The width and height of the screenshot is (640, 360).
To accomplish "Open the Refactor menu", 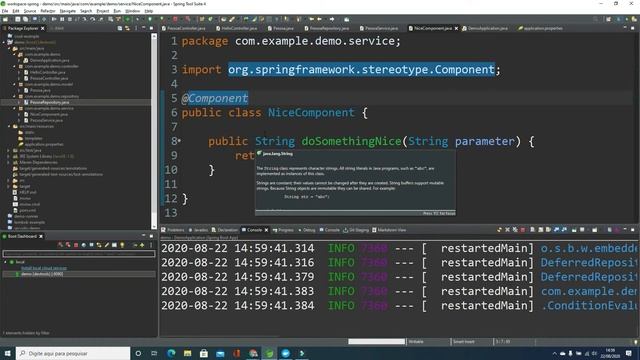I will coord(48,11).
